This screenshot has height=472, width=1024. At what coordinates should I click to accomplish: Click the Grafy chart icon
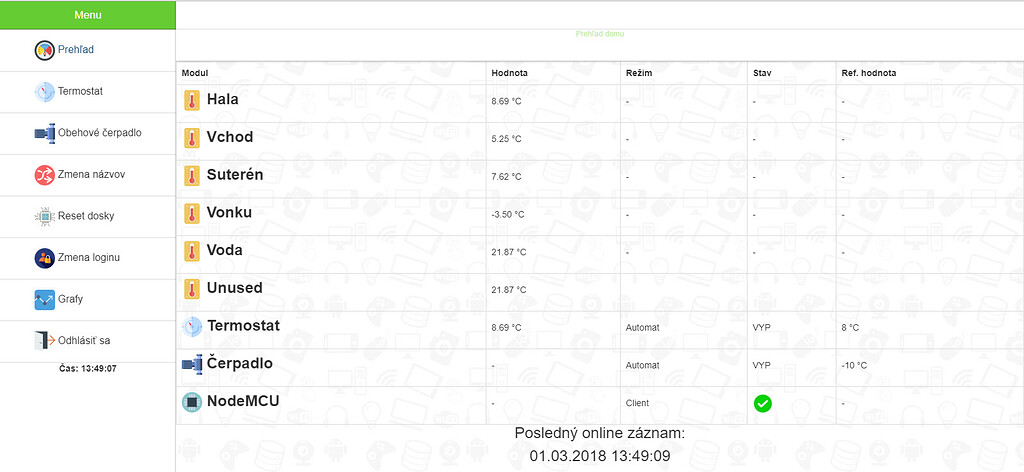tap(44, 299)
